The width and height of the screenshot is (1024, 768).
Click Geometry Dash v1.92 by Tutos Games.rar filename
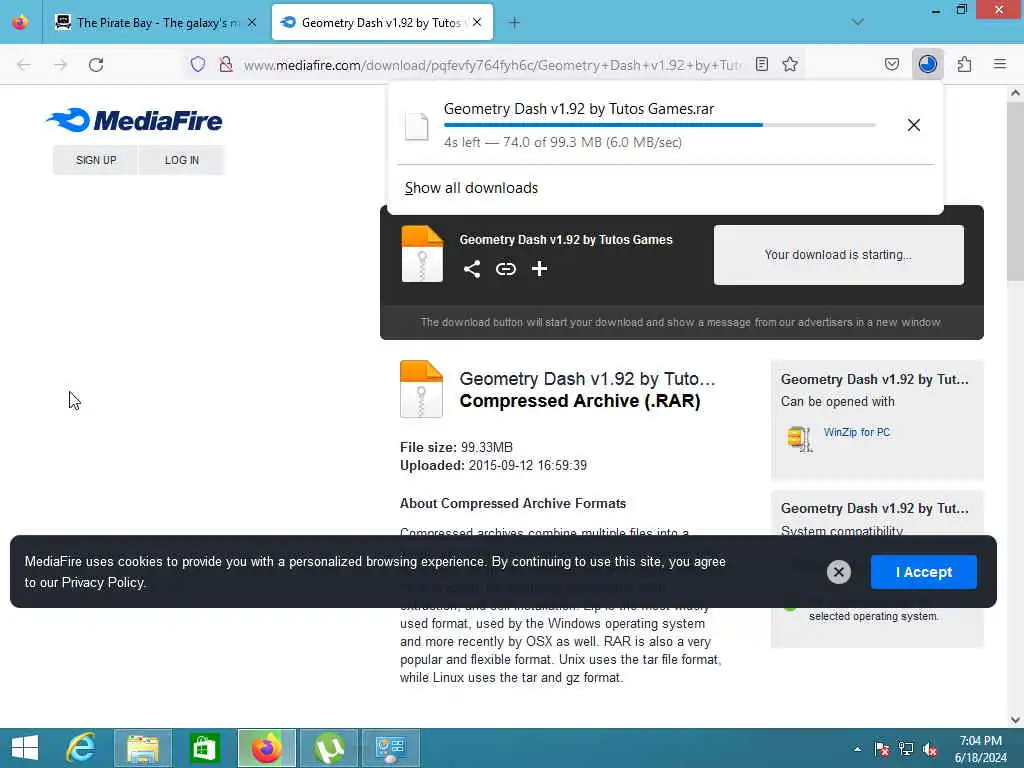(579, 109)
